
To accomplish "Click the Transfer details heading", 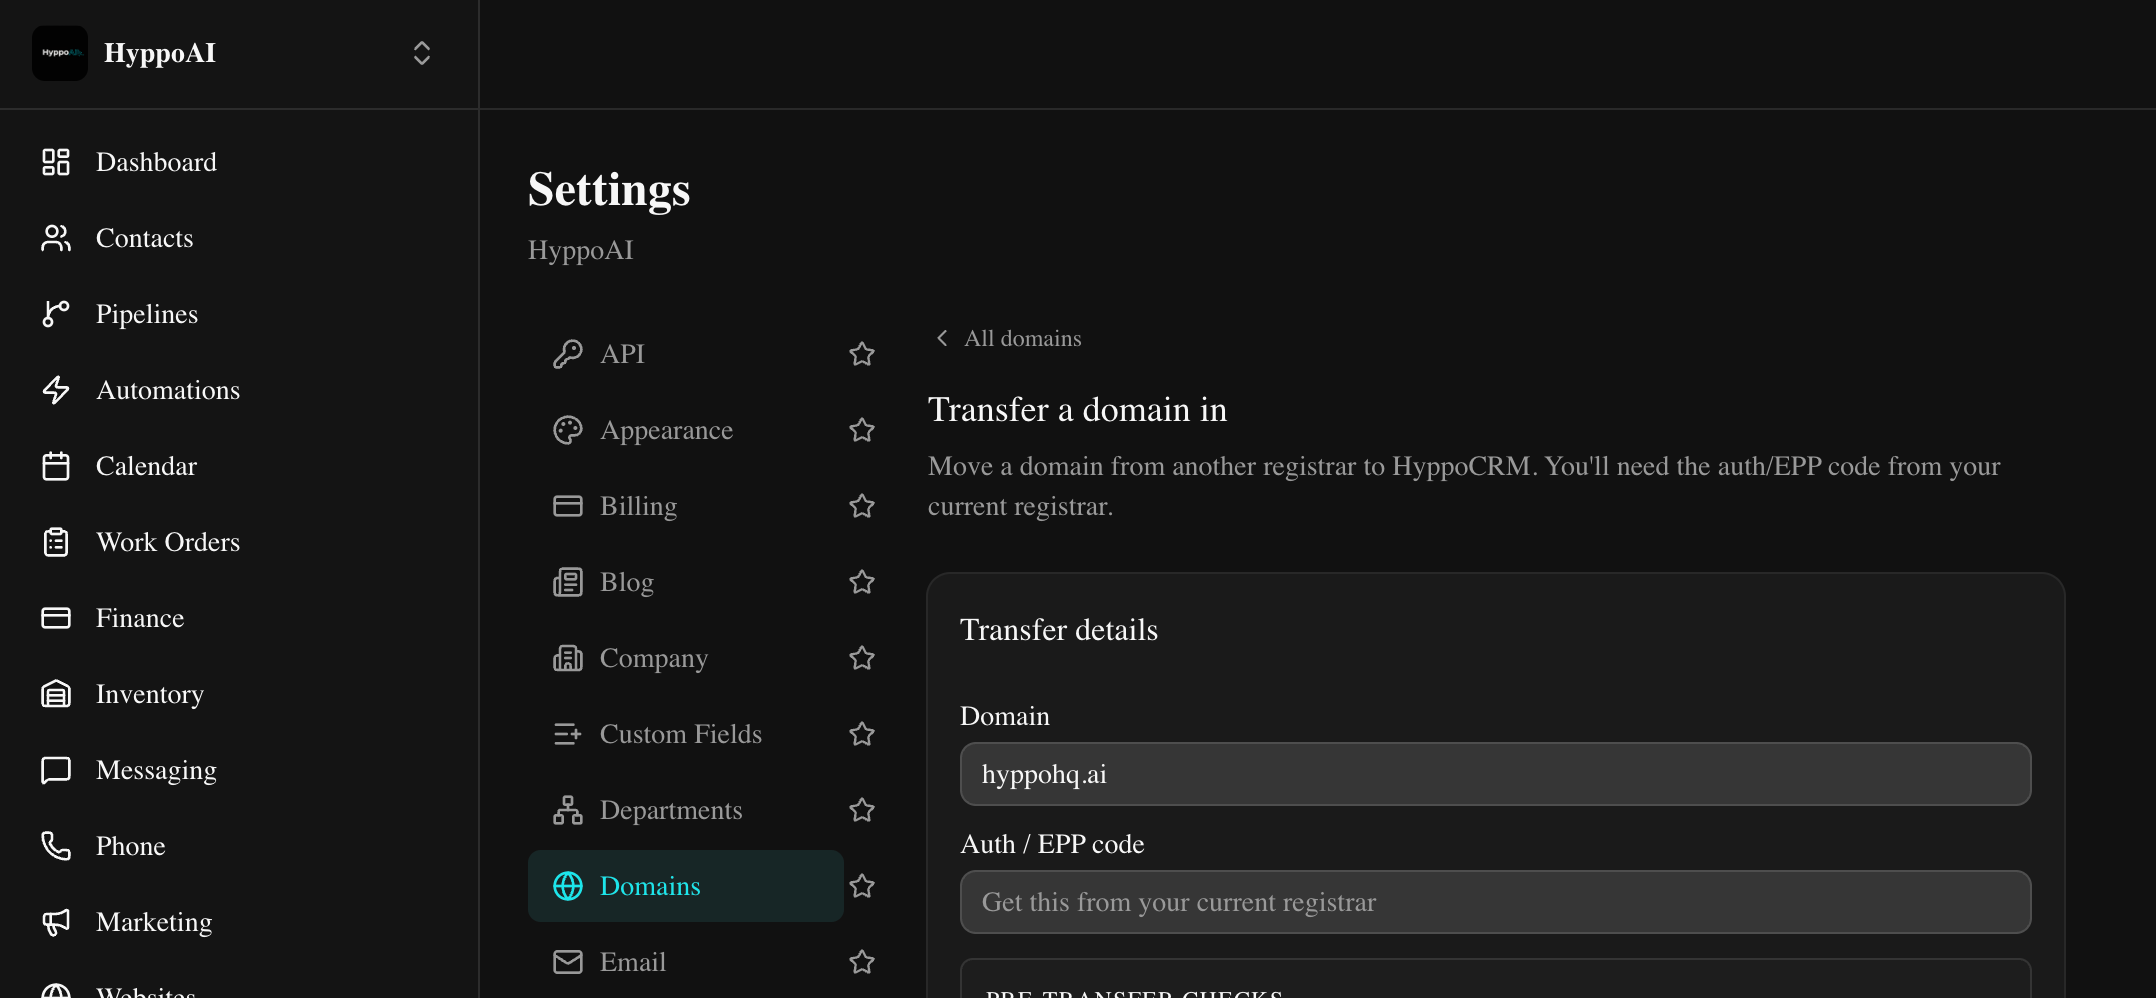I will (1059, 630).
